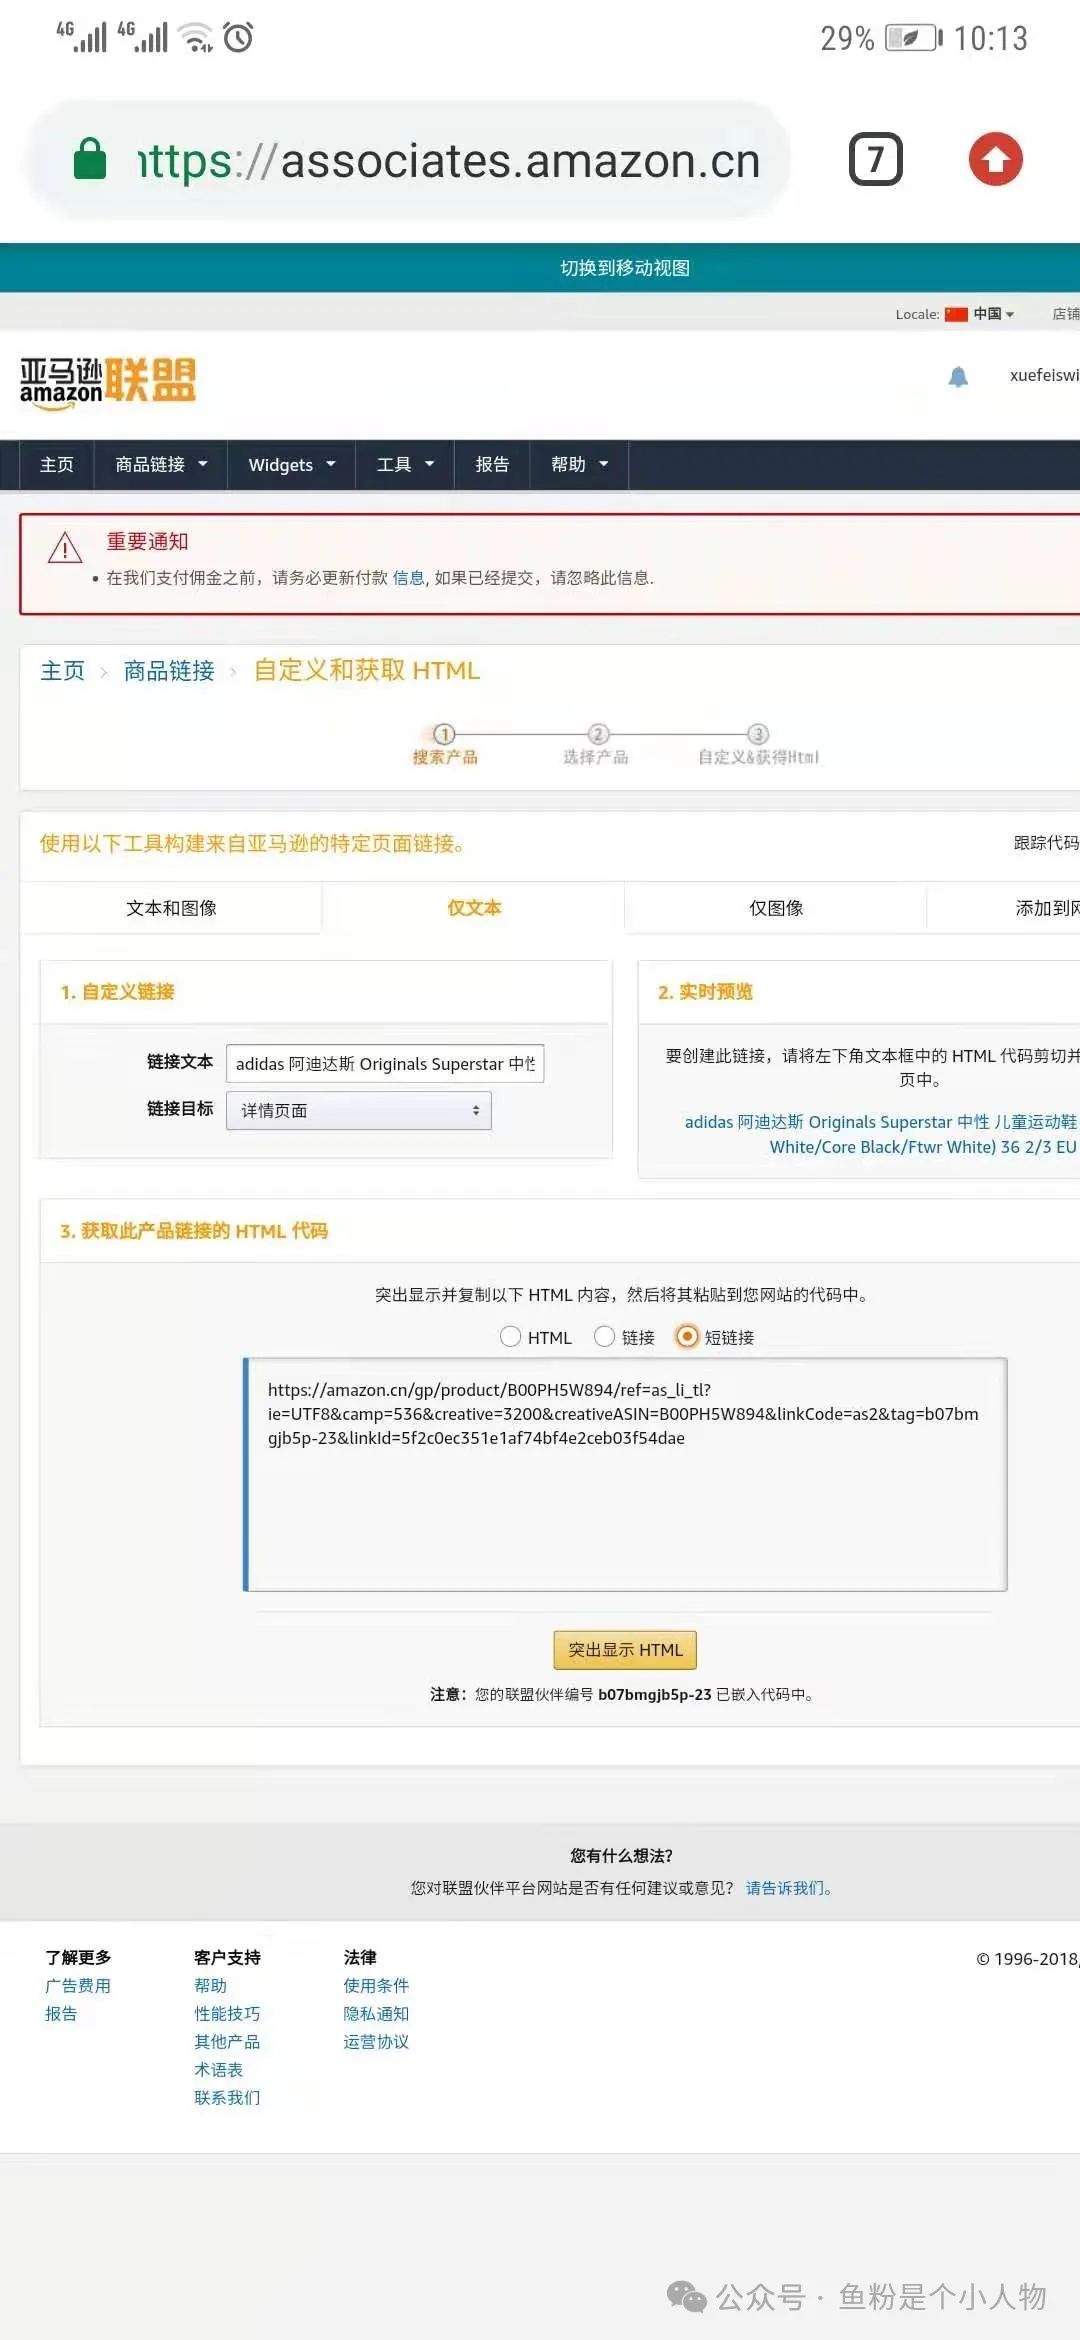Click step 3 自定义&获得Html marker
This screenshot has height=2340, width=1080.
click(x=758, y=745)
